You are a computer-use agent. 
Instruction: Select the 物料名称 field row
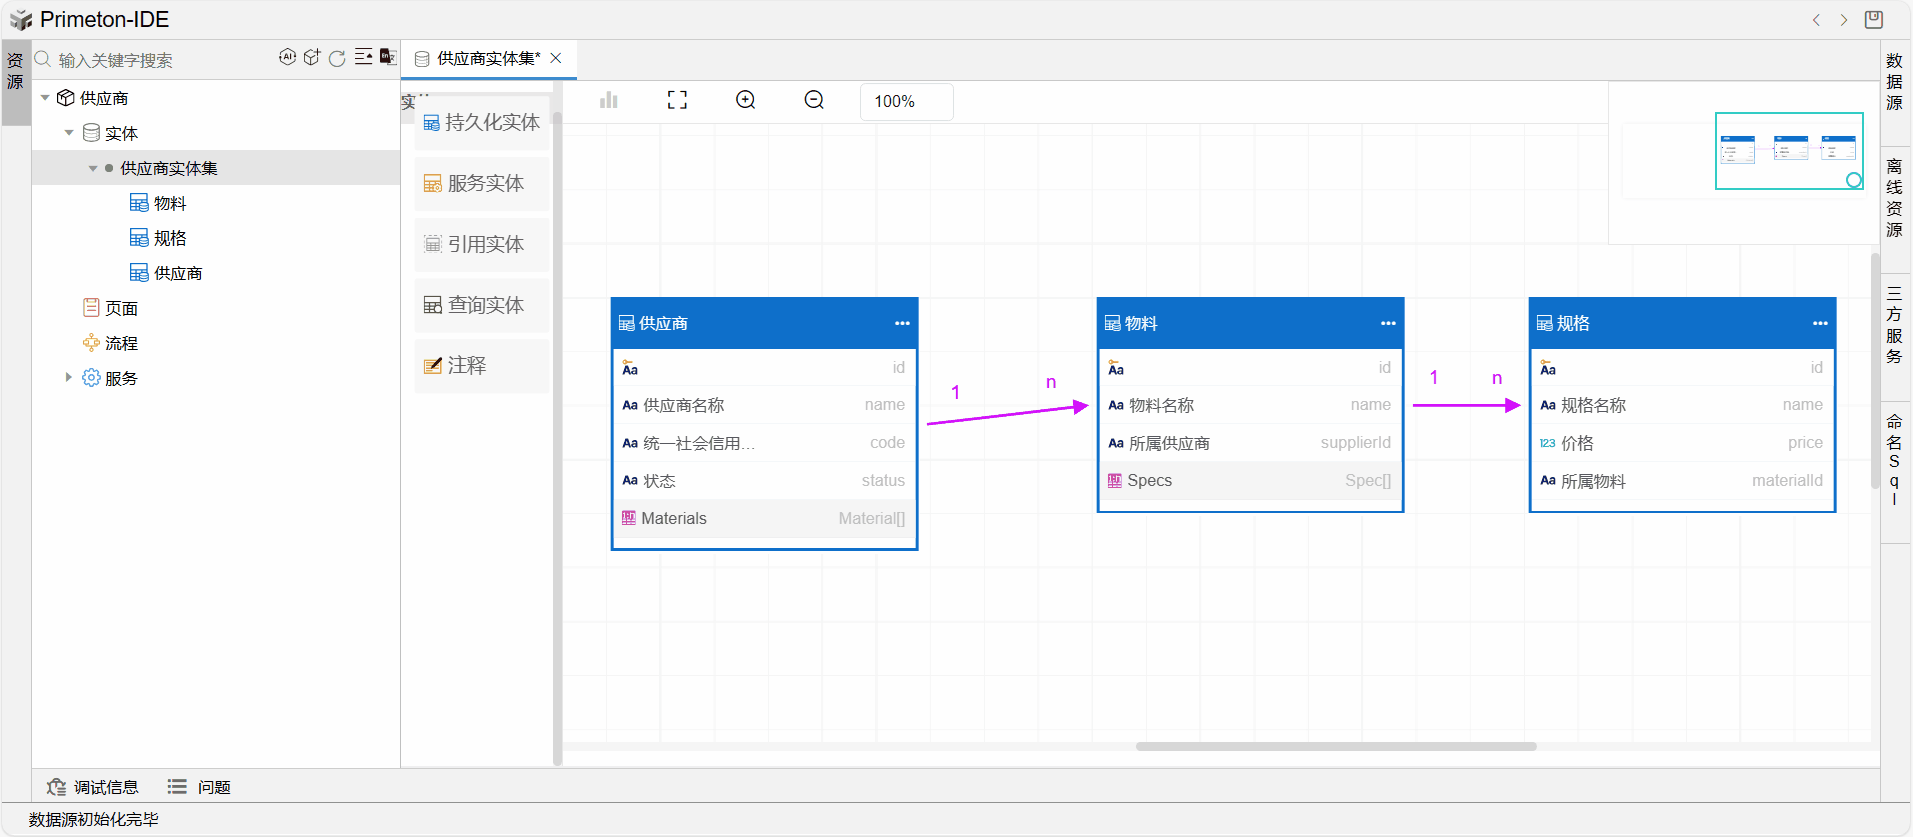coord(1250,405)
